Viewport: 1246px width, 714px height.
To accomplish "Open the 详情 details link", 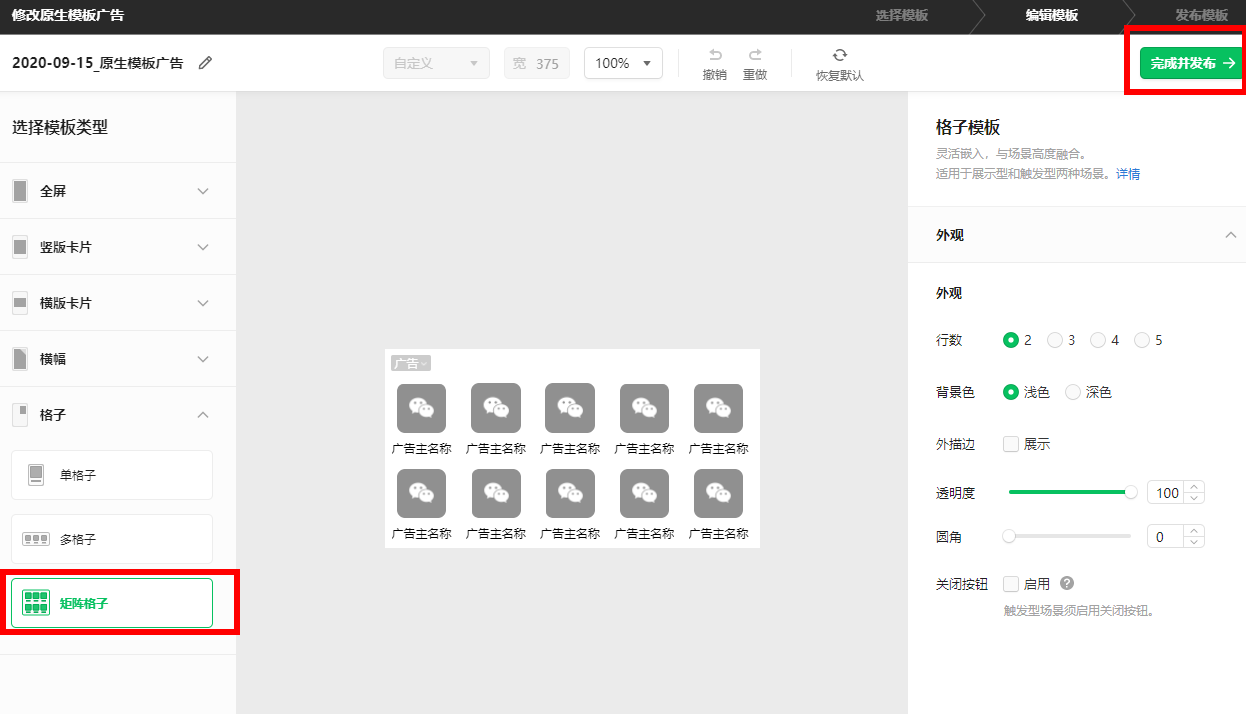I will click(1128, 174).
